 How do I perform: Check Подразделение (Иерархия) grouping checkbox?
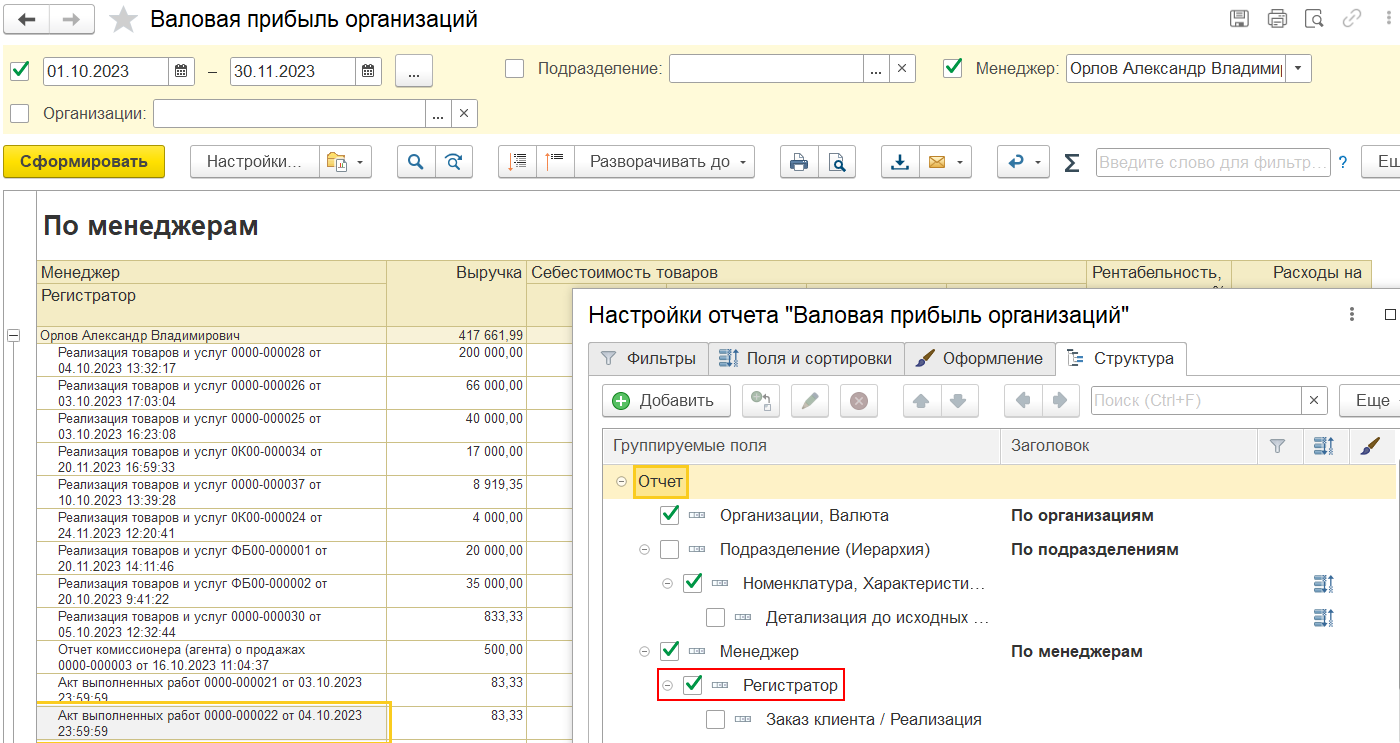point(670,549)
